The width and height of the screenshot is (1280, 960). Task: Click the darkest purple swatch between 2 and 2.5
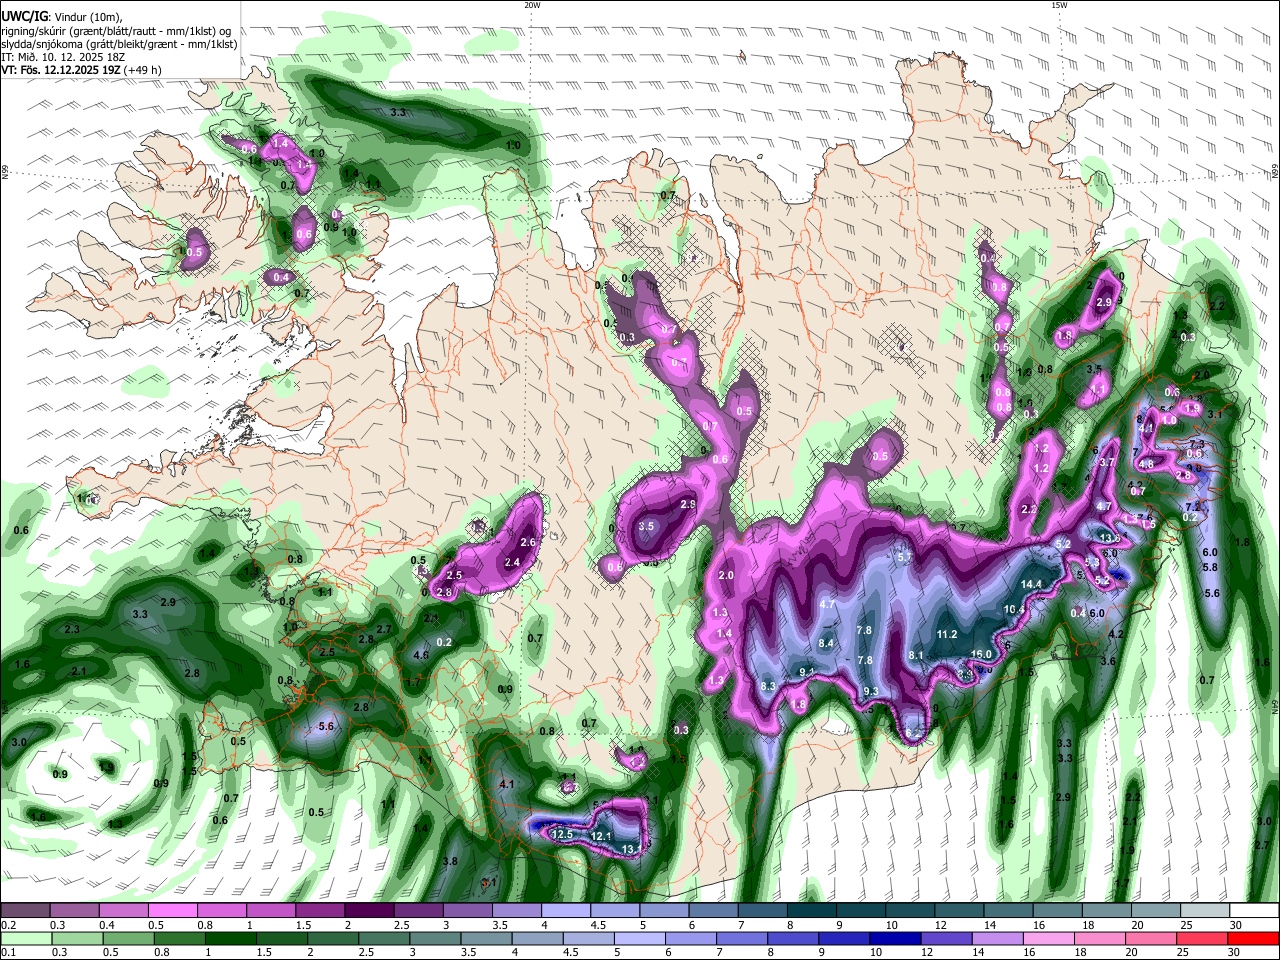pos(369,910)
